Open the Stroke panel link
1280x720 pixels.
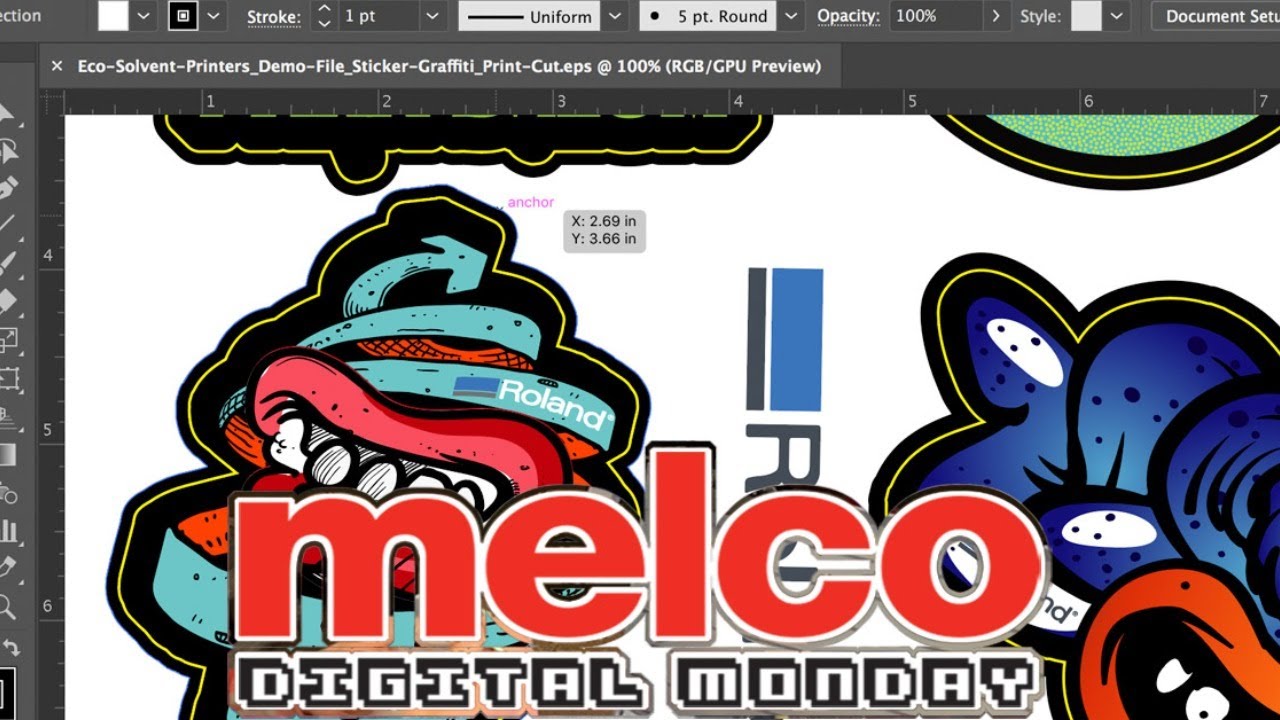[274, 17]
